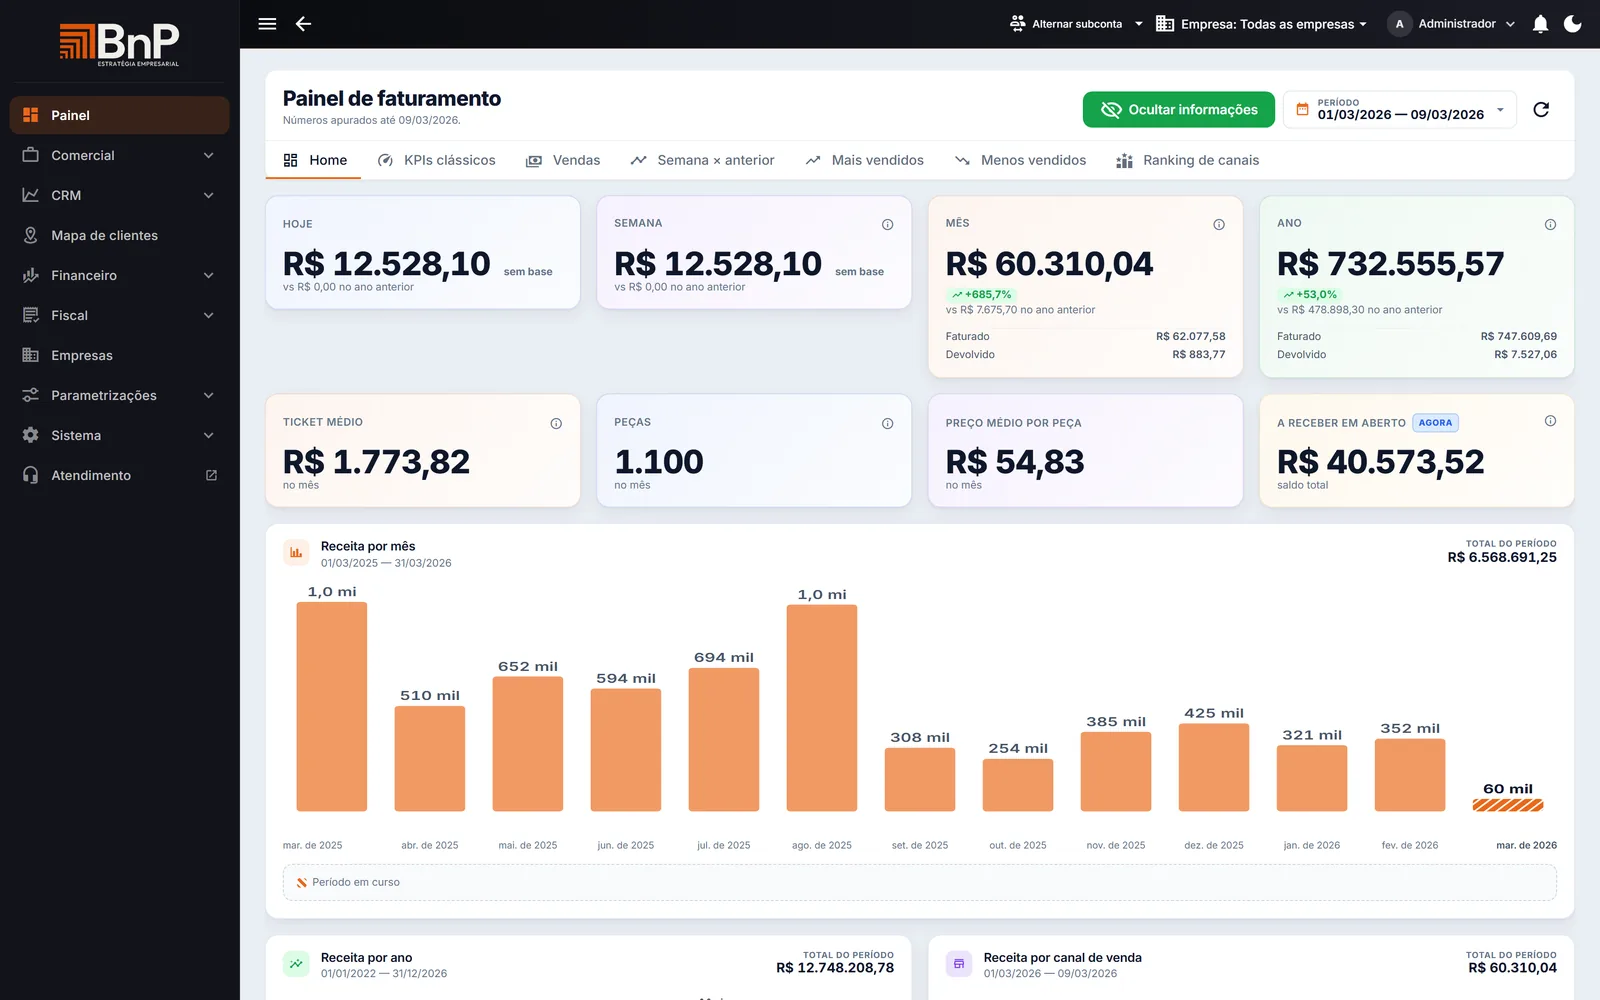Click the info icon on Ano card
1600x1000 pixels.
click(1550, 225)
